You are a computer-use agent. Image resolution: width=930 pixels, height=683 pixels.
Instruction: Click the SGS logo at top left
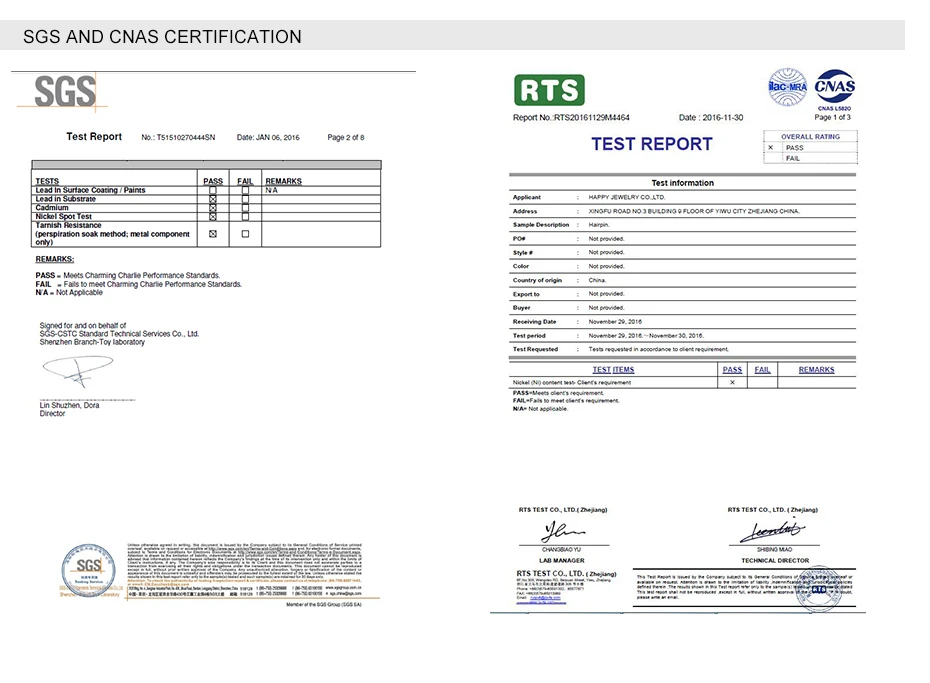point(65,91)
